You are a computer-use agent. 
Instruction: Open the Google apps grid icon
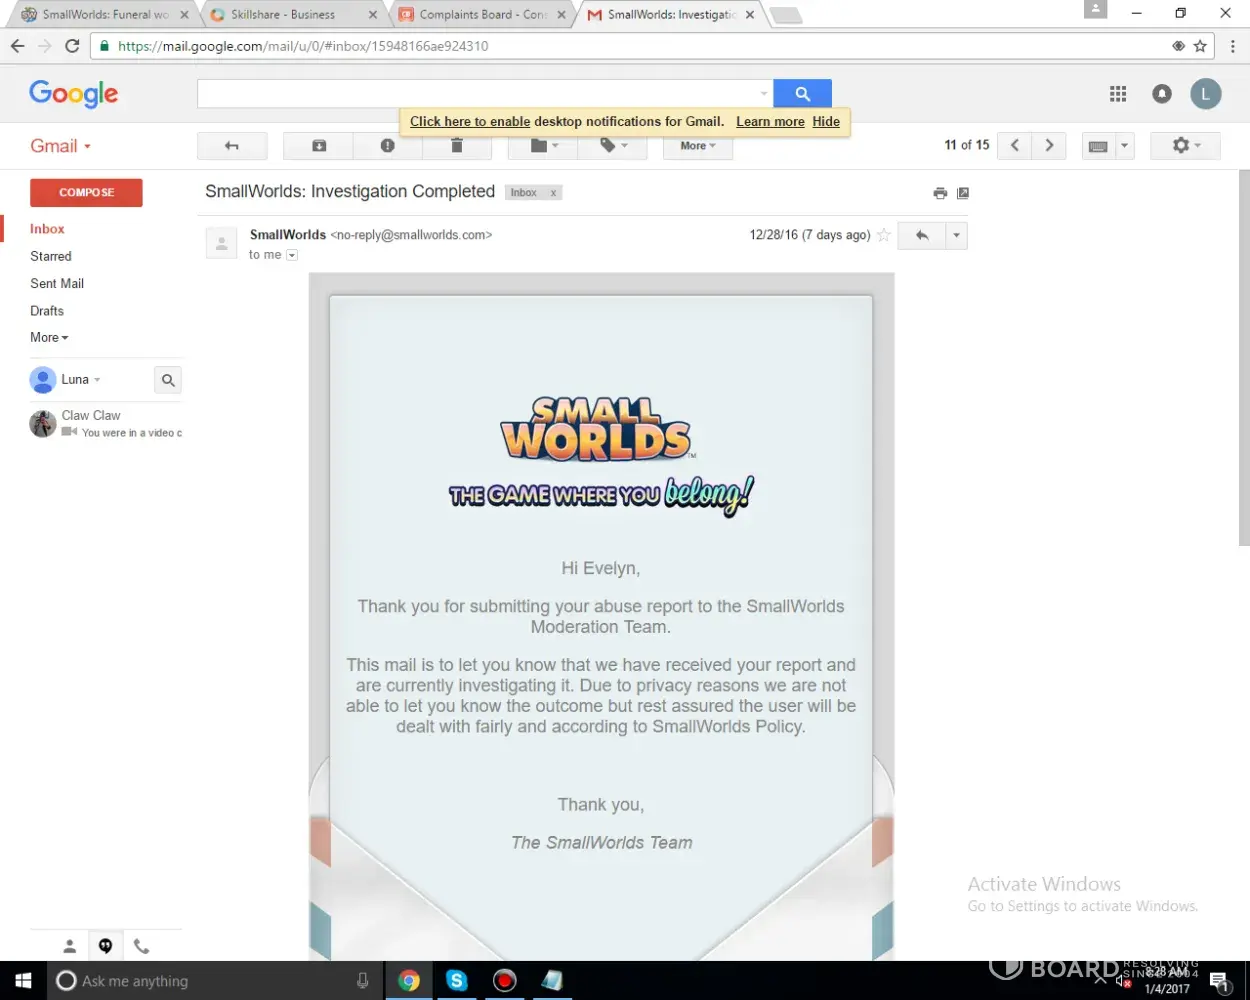(x=1118, y=94)
